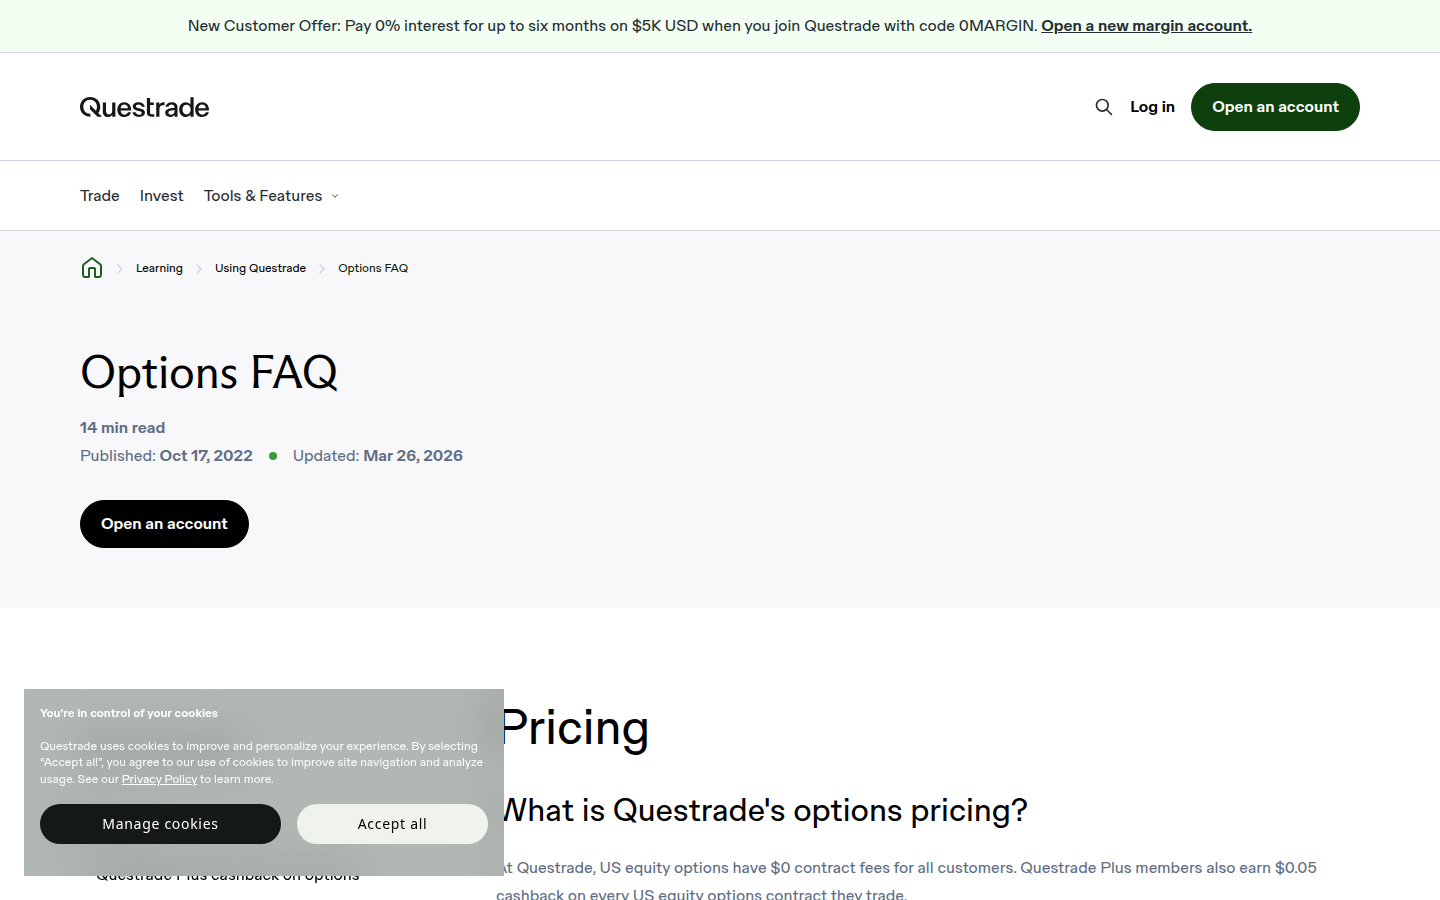Go to Learning breadcrumb
The height and width of the screenshot is (900, 1440).
pyautogui.click(x=159, y=268)
